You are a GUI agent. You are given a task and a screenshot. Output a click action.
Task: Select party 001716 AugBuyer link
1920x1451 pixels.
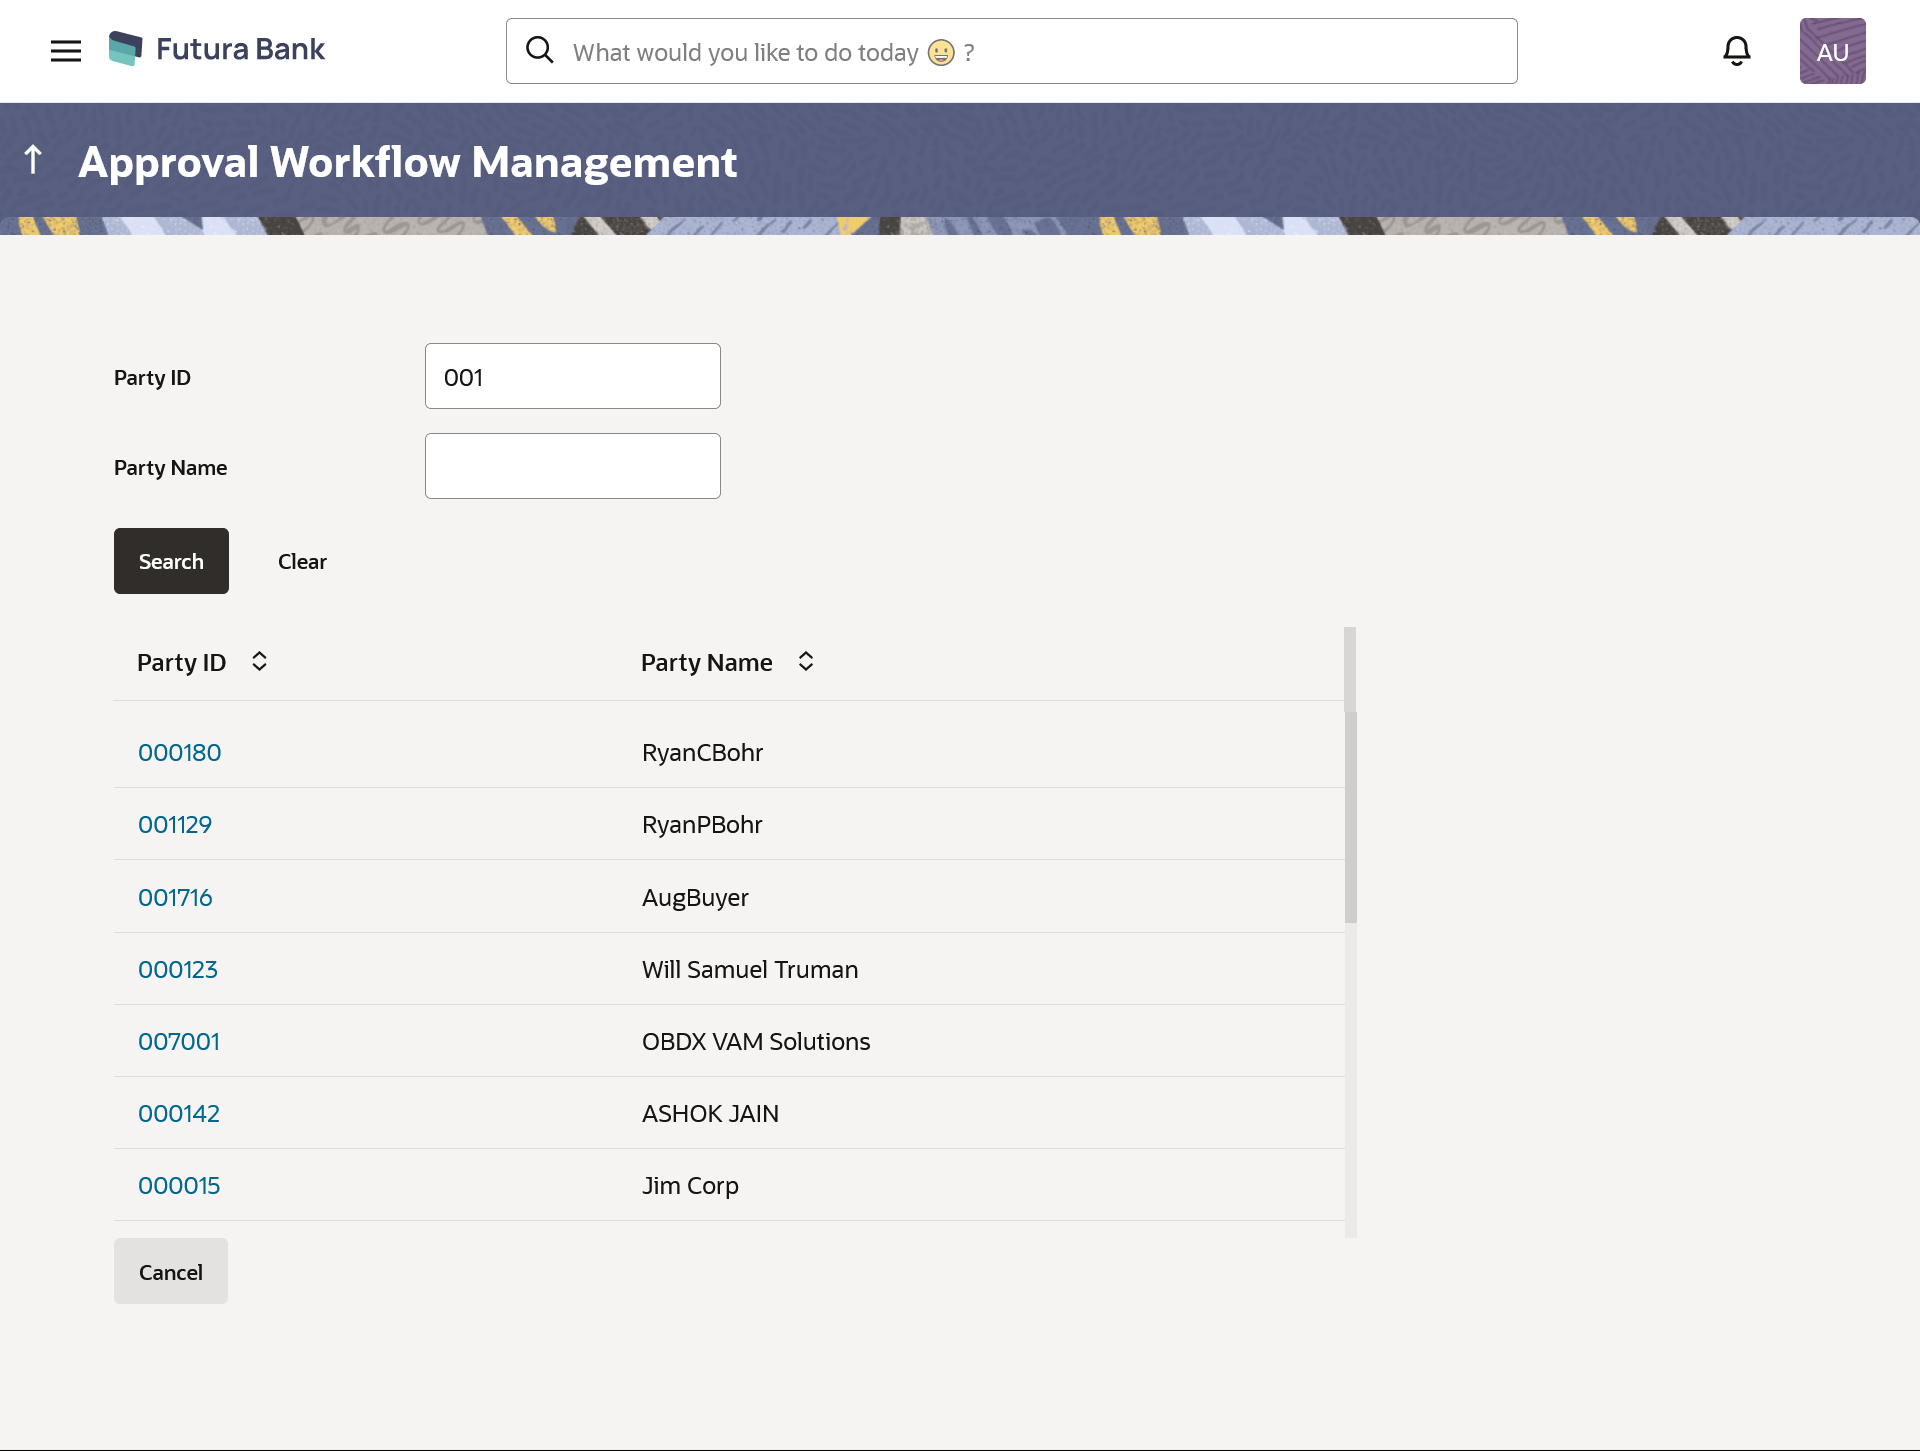coord(175,898)
